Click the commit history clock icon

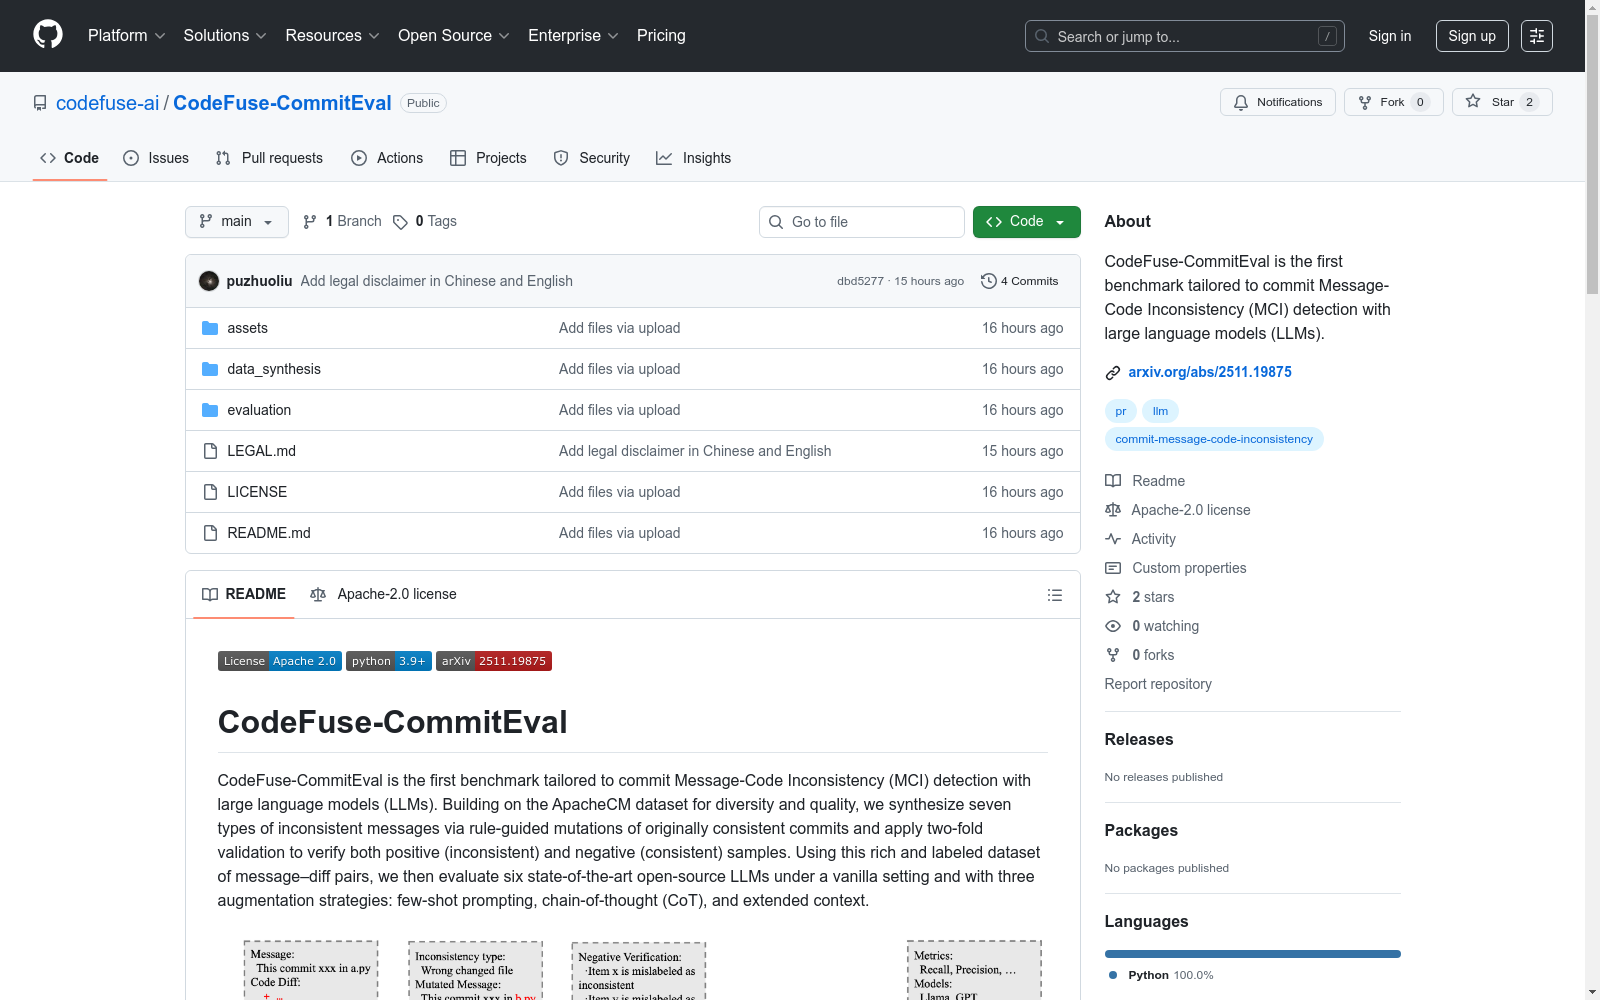pos(989,281)
